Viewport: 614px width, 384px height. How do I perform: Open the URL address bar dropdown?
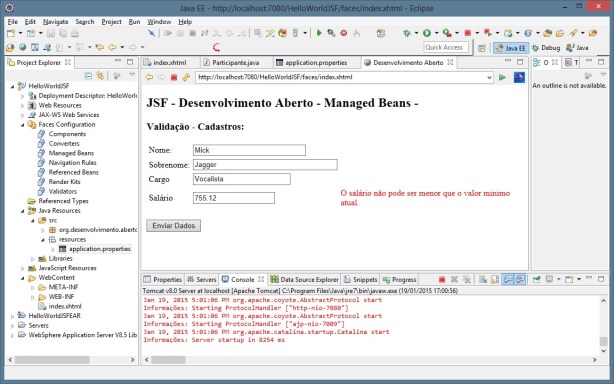click(x=489, y=78)
